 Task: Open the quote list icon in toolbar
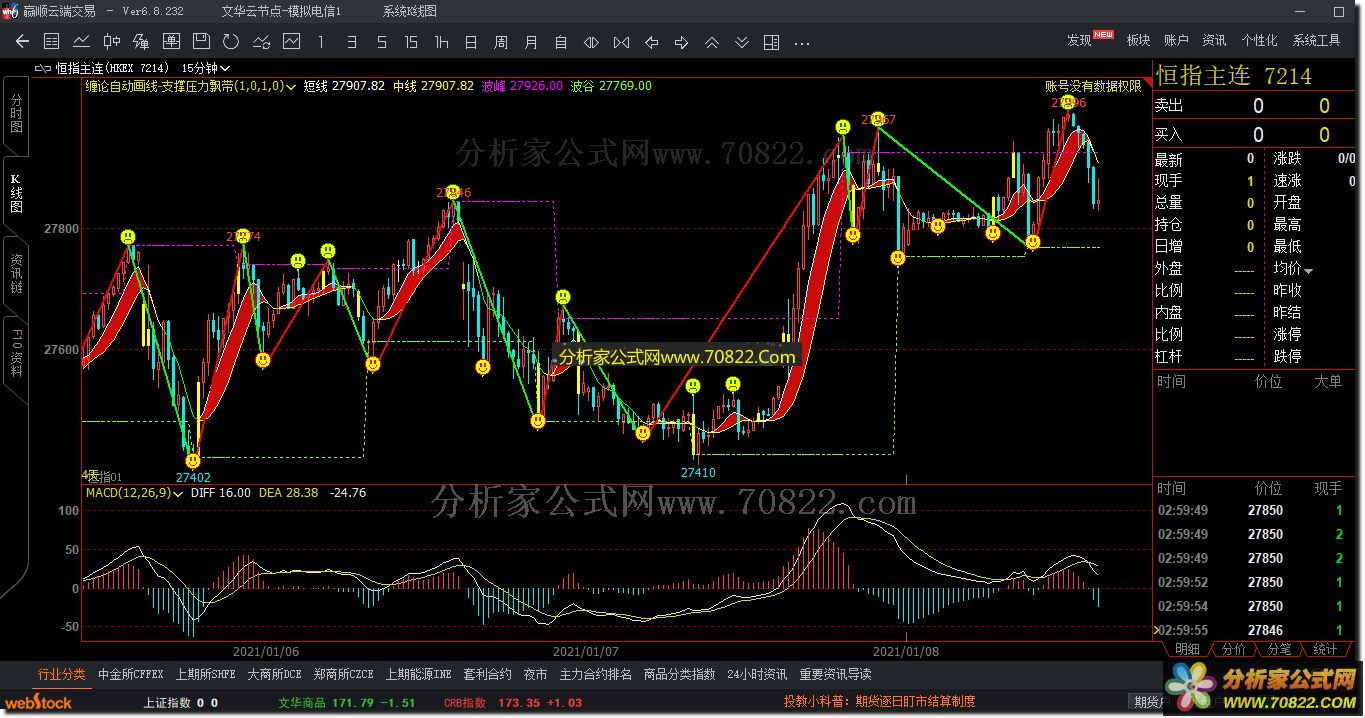[52, 42]
